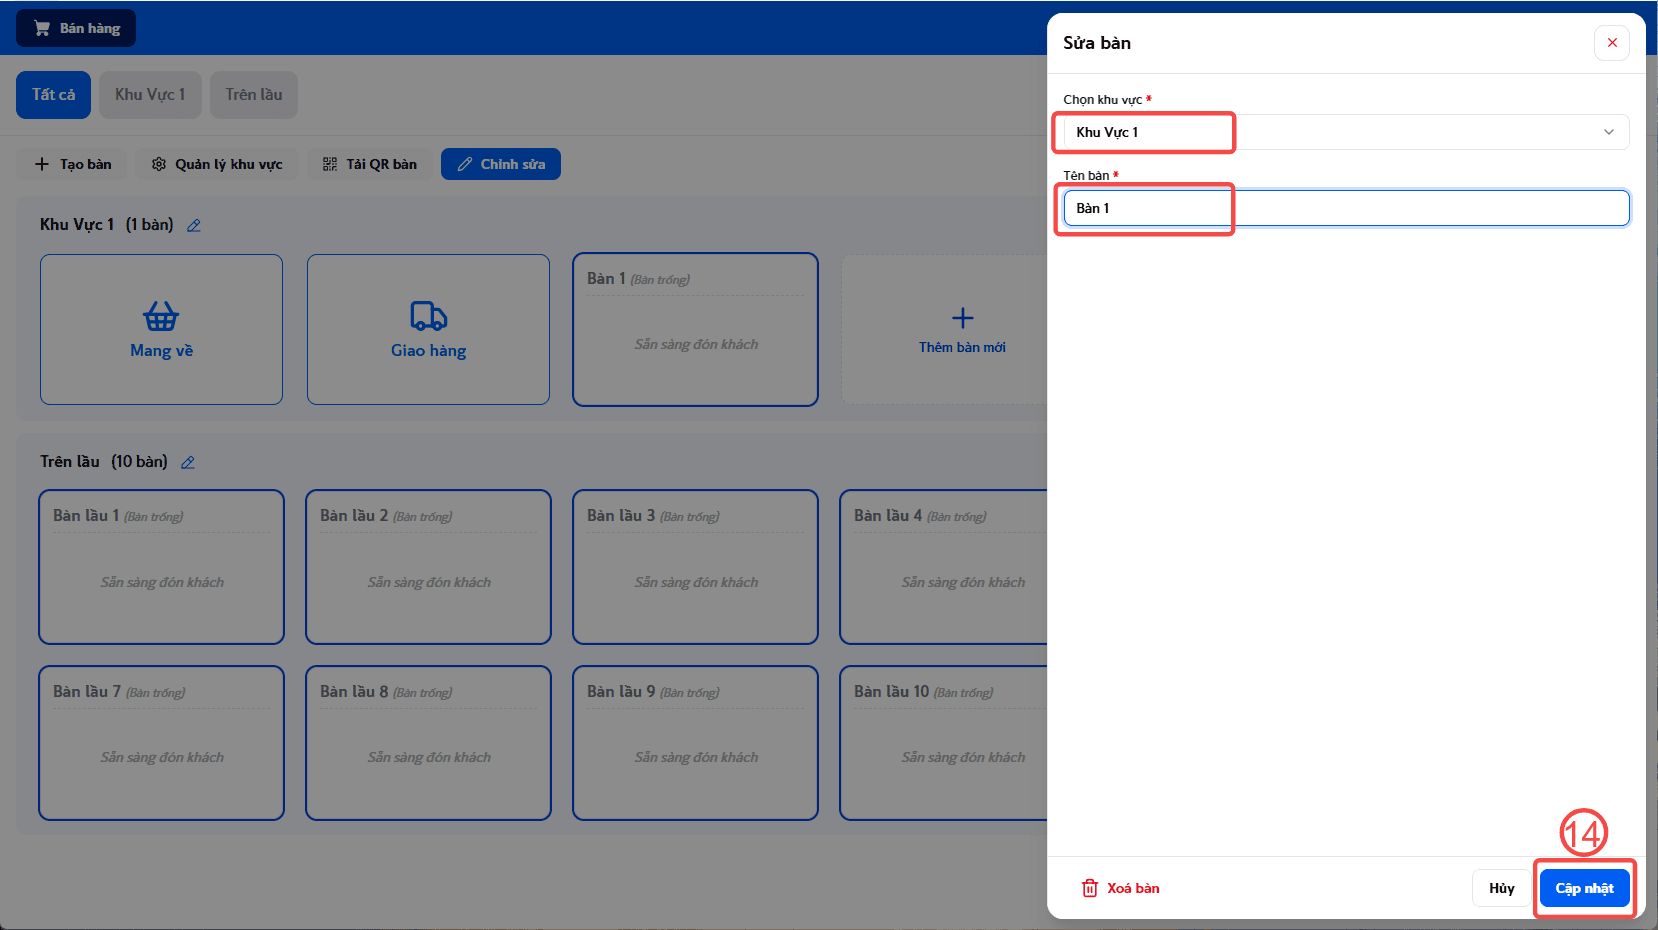Select the Bàn lầu 9 card
1658x930 pixels.
[x=695, y=743]
